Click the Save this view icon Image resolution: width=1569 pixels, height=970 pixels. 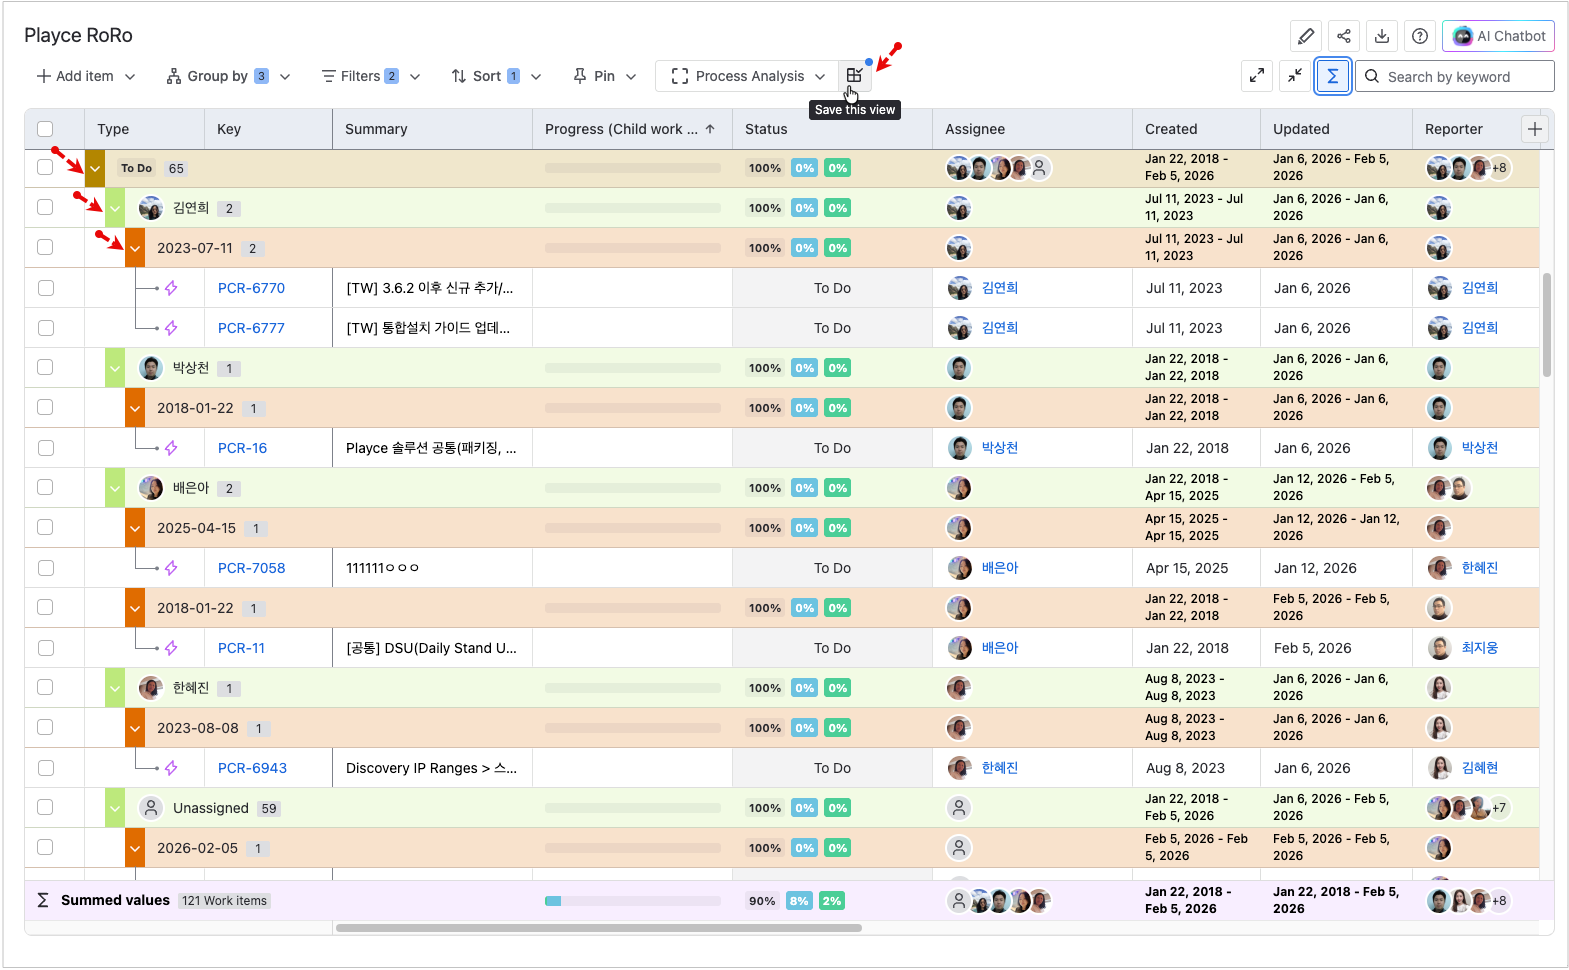[x=854, y=76]
